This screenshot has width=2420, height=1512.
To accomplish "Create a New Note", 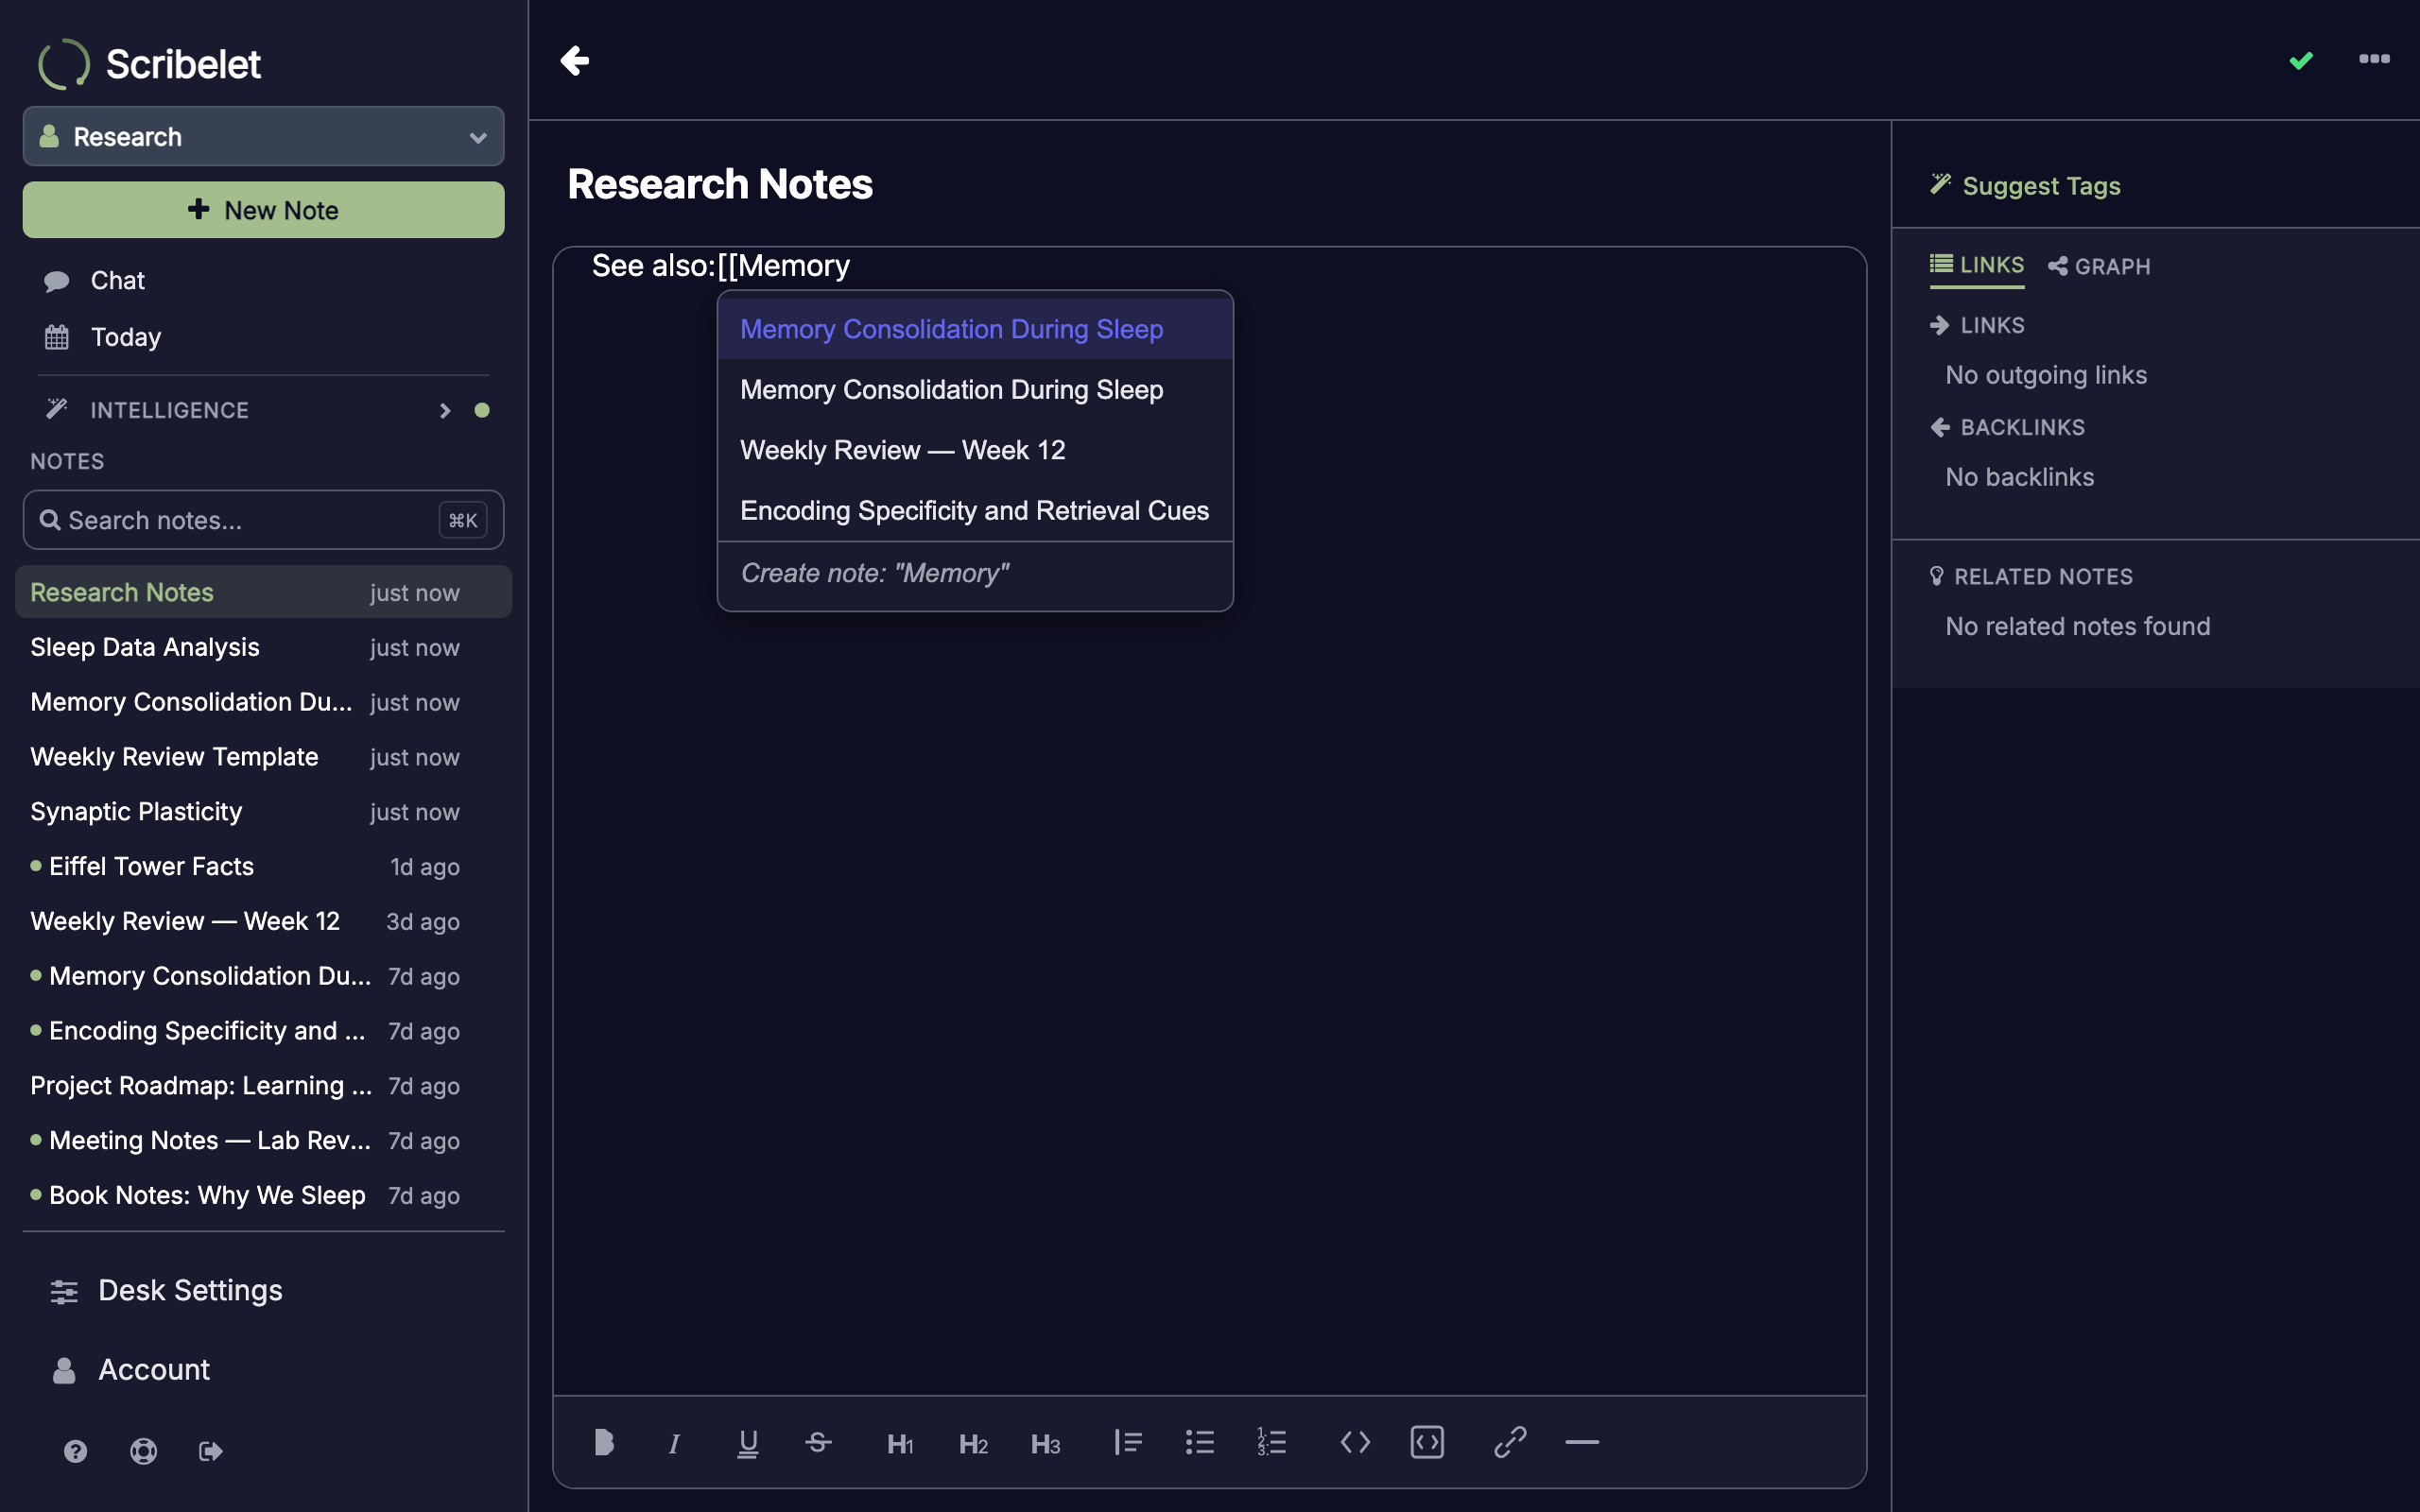I will click(x=263, y=210).
